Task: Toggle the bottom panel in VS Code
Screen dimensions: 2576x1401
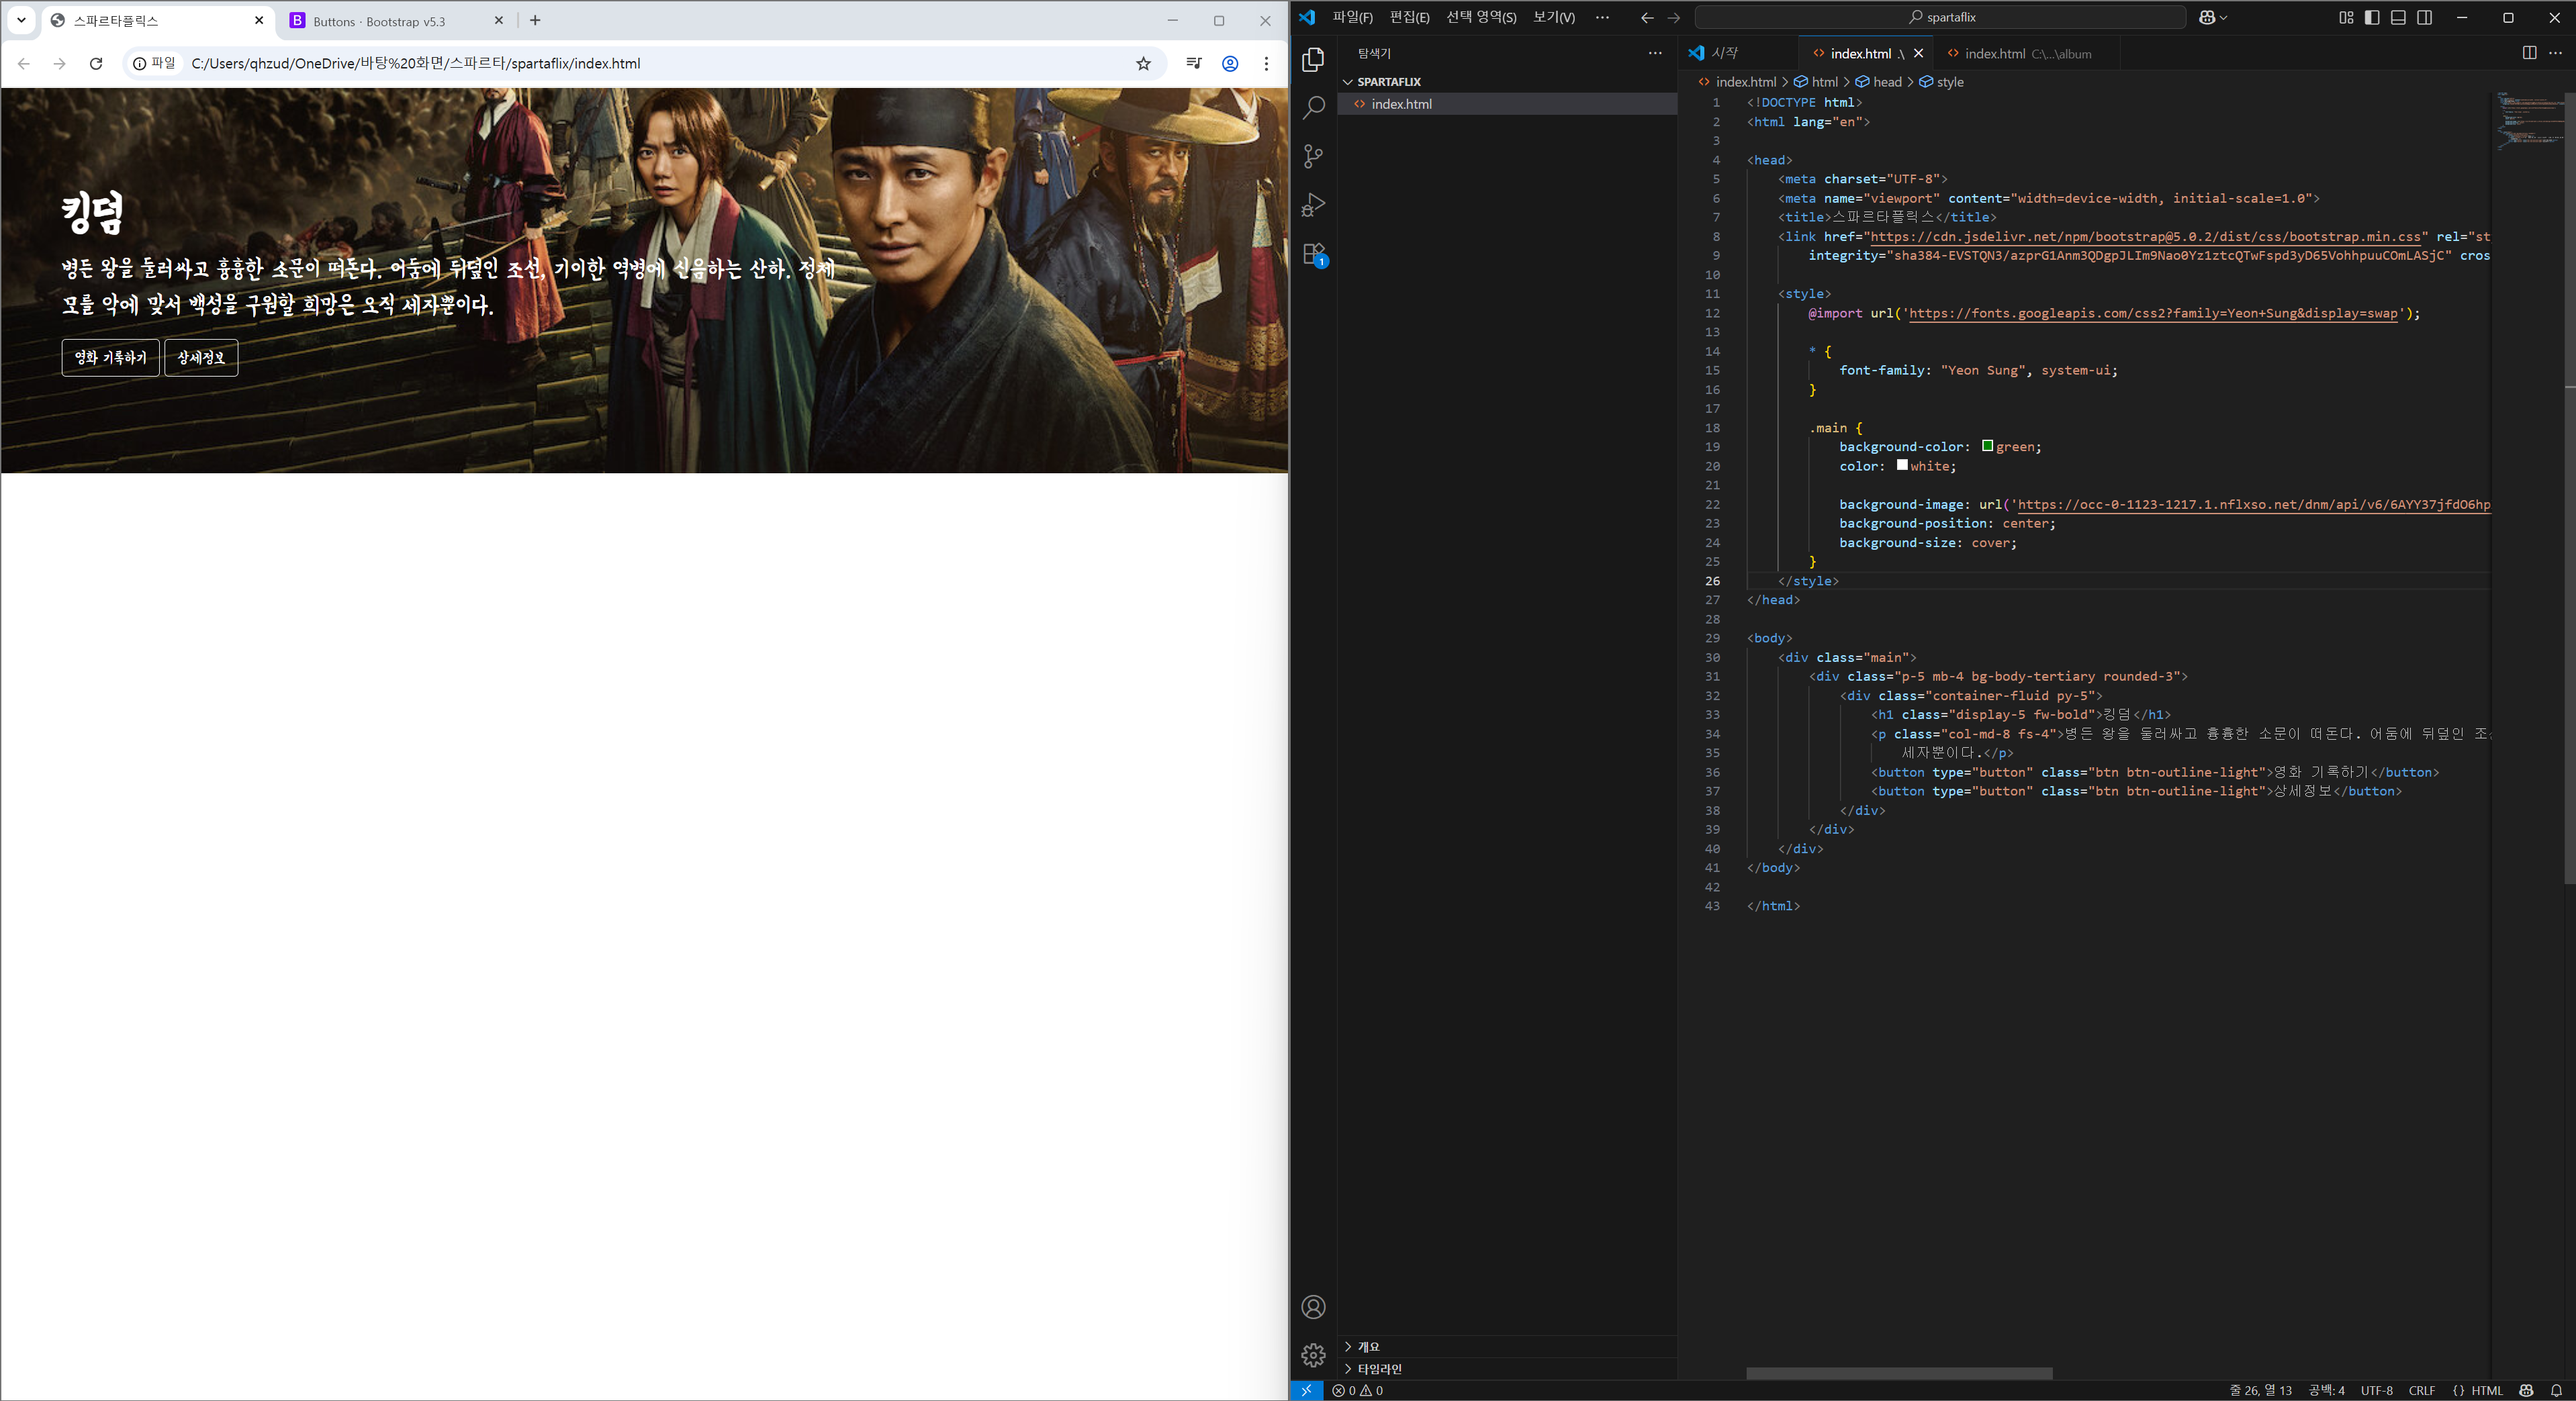Action: coord(2398,17)
